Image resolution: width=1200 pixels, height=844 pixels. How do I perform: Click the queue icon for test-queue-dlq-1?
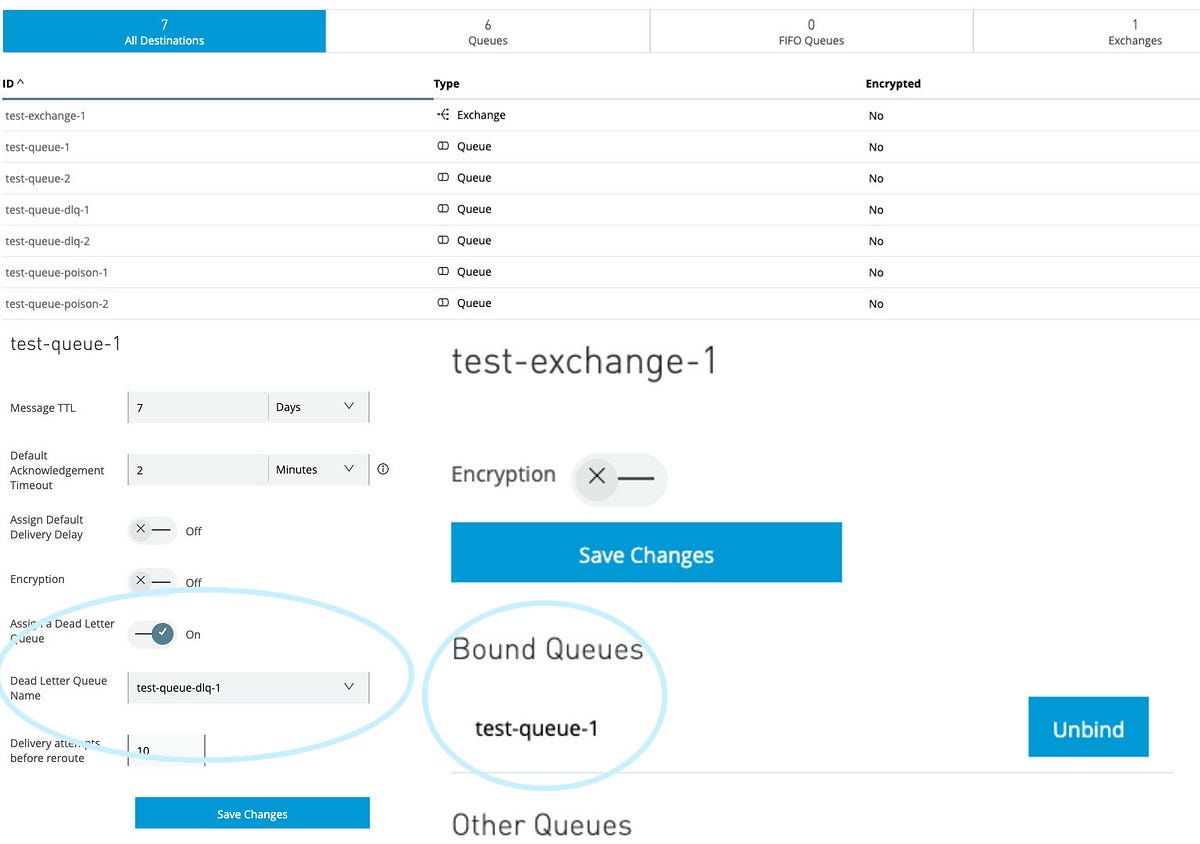tap(443, 209)
